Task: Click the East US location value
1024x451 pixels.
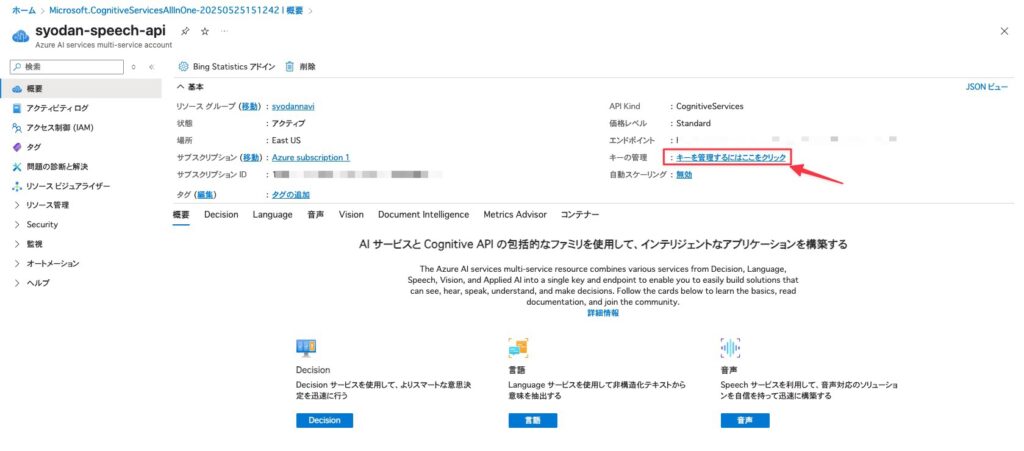Action: (x=286, y=140)
